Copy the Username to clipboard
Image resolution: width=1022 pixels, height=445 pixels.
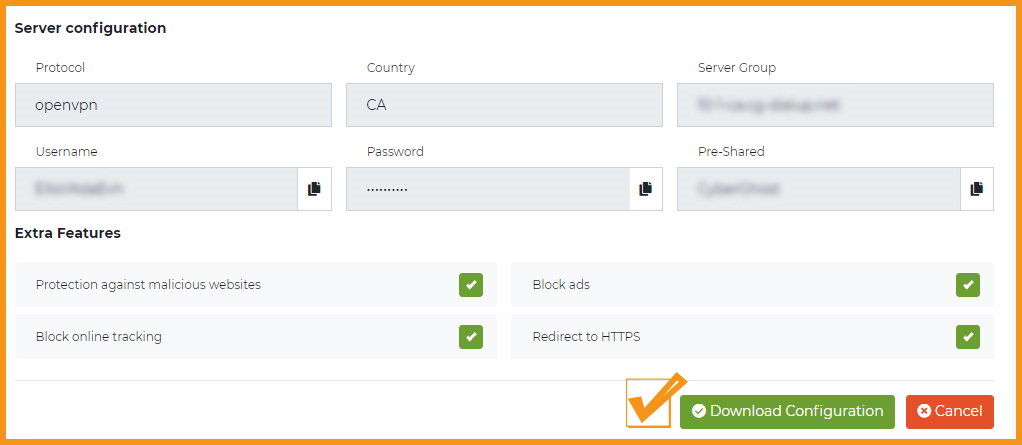tap(314, 189)
